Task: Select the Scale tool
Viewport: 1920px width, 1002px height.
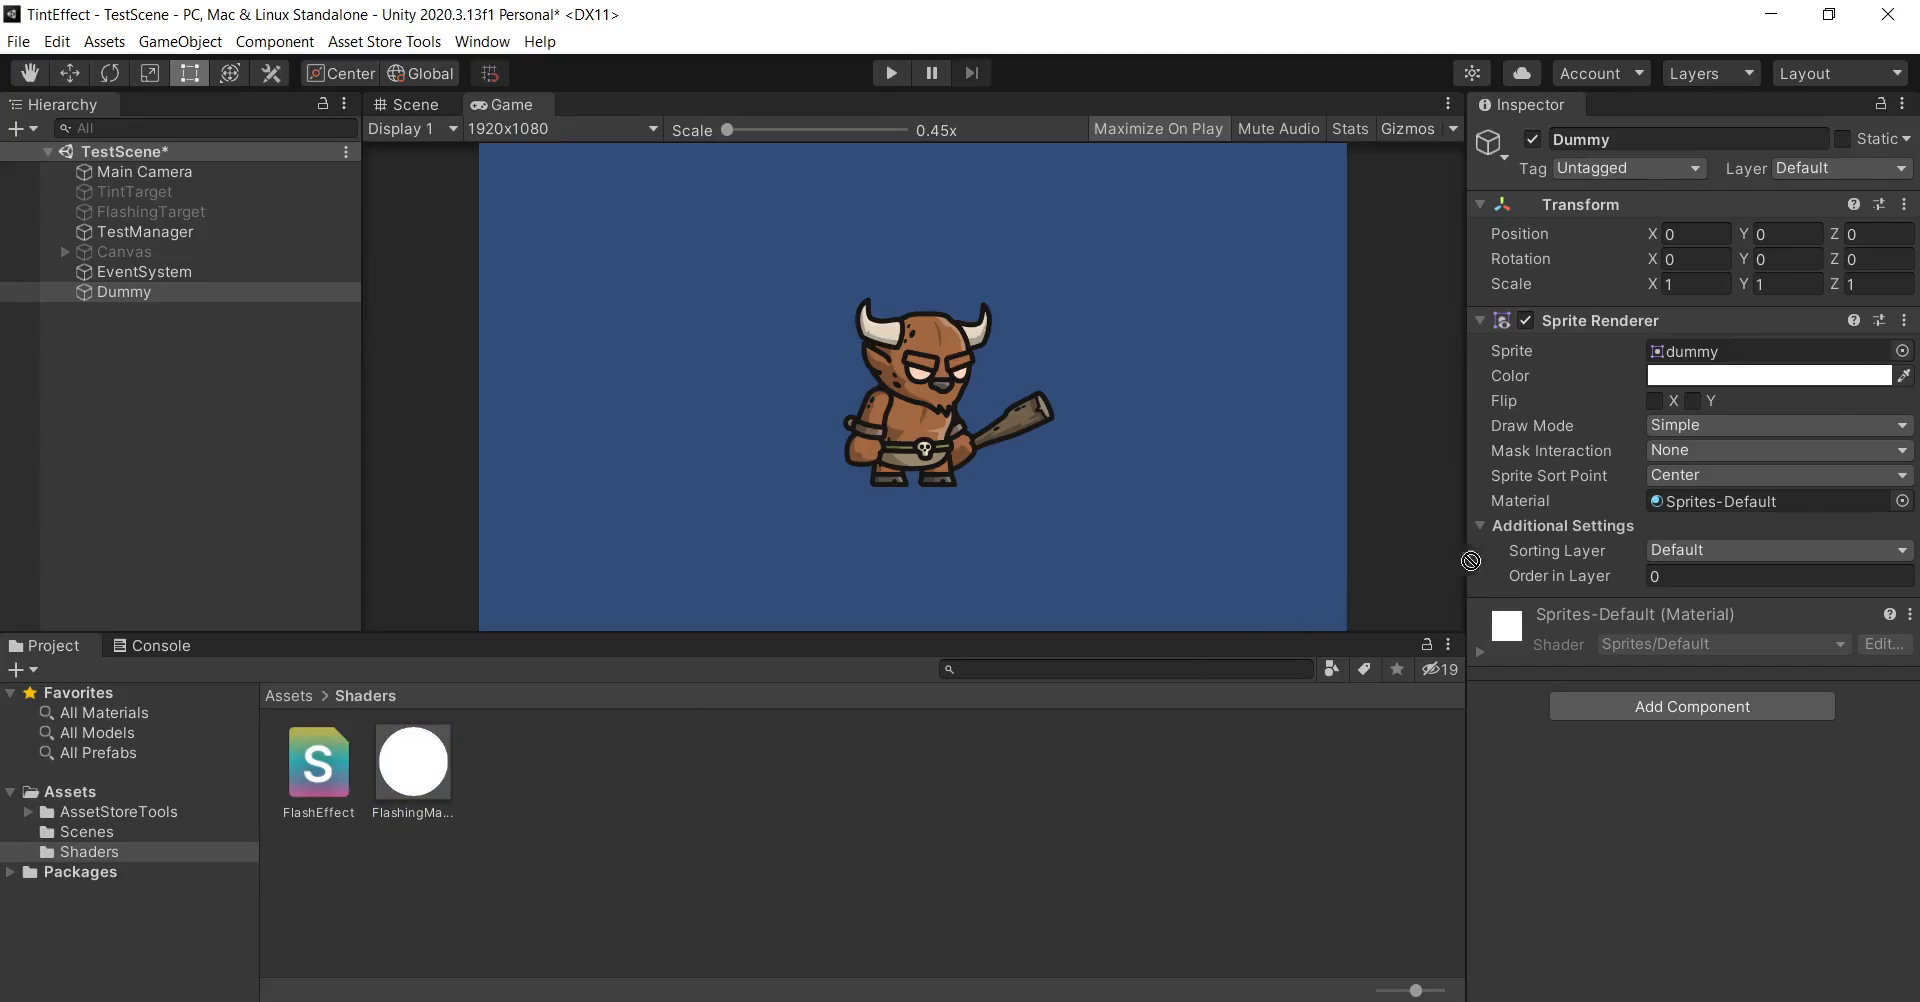Action: coord(150,73)
